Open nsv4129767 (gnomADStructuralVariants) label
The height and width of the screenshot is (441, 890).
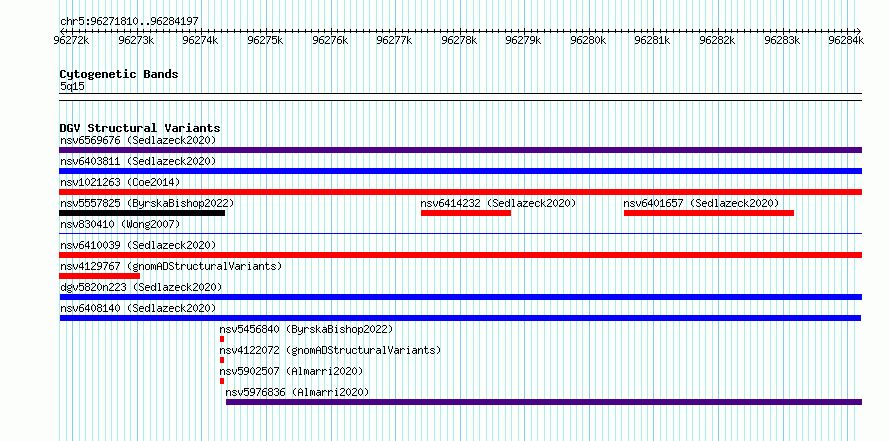(171, 266)
